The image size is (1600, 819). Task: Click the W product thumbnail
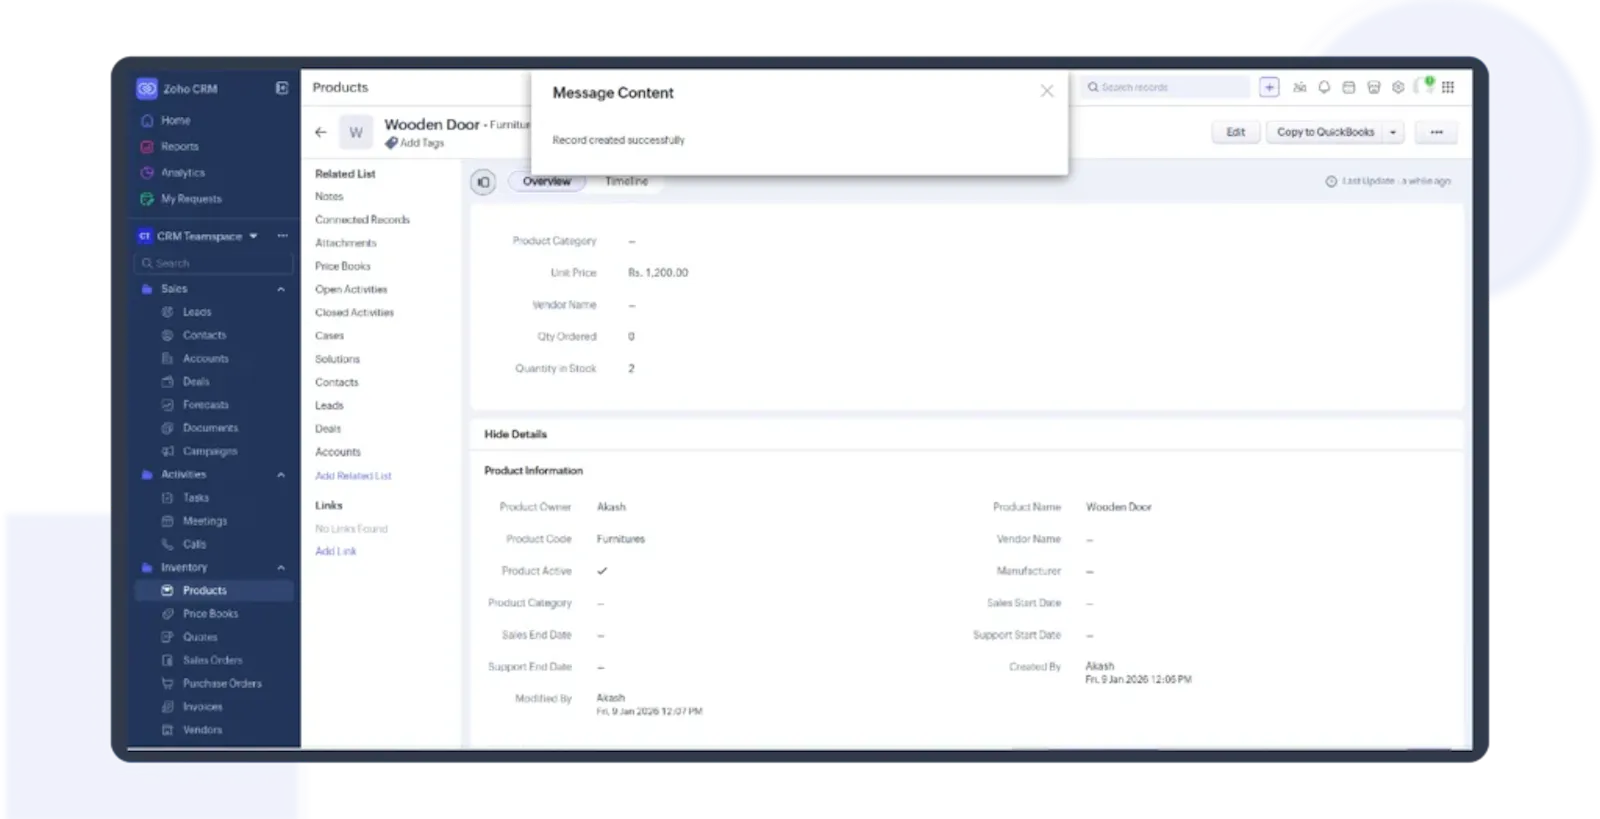pyautogui.click(x=355, y=132)
